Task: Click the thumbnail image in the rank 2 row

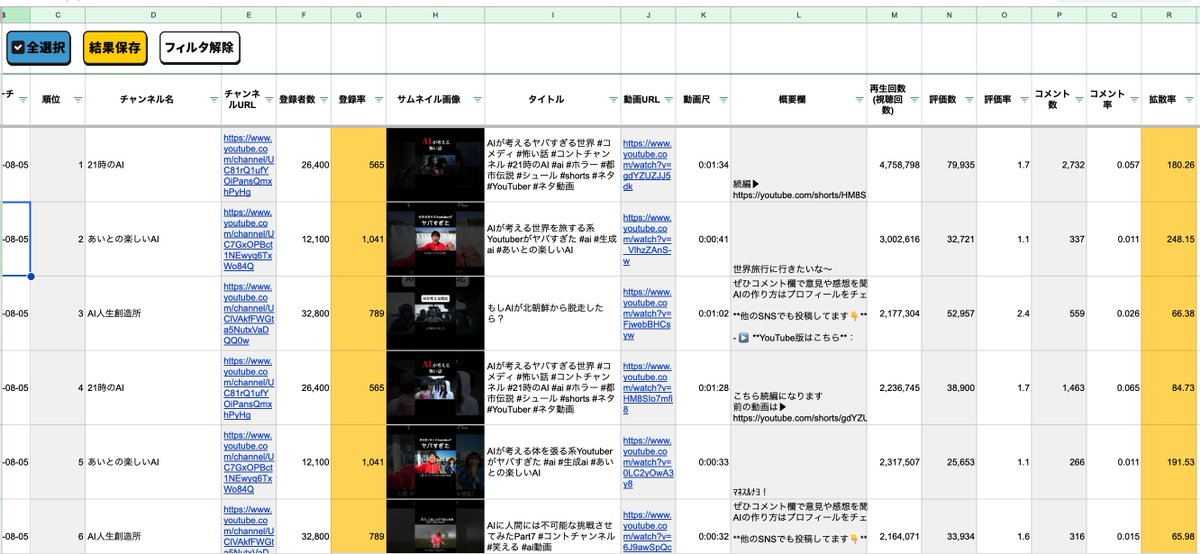Action: pos(433,240)
